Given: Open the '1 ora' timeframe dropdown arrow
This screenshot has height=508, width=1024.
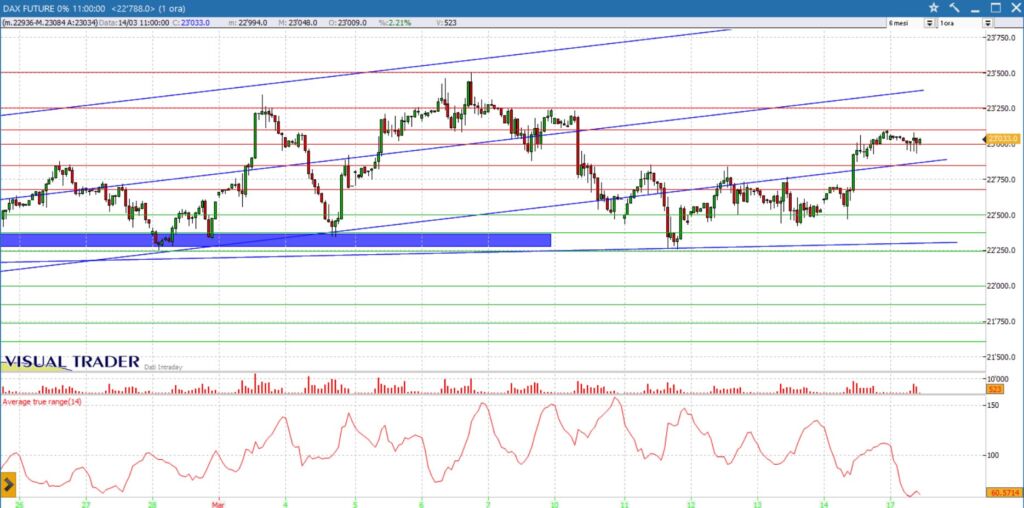Looking at the screenshot, I should 988,23.
